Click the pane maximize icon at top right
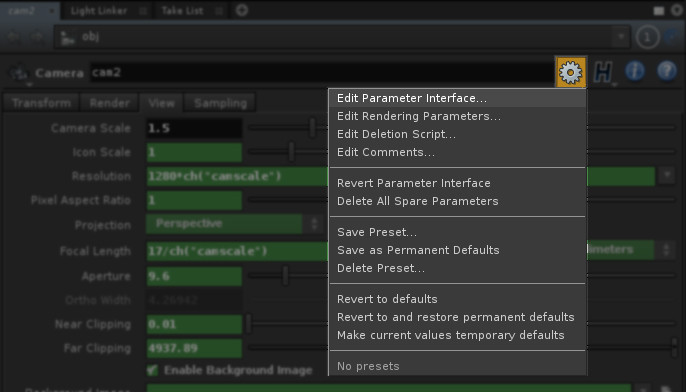 pyautogui.click(x=659, y=11)
